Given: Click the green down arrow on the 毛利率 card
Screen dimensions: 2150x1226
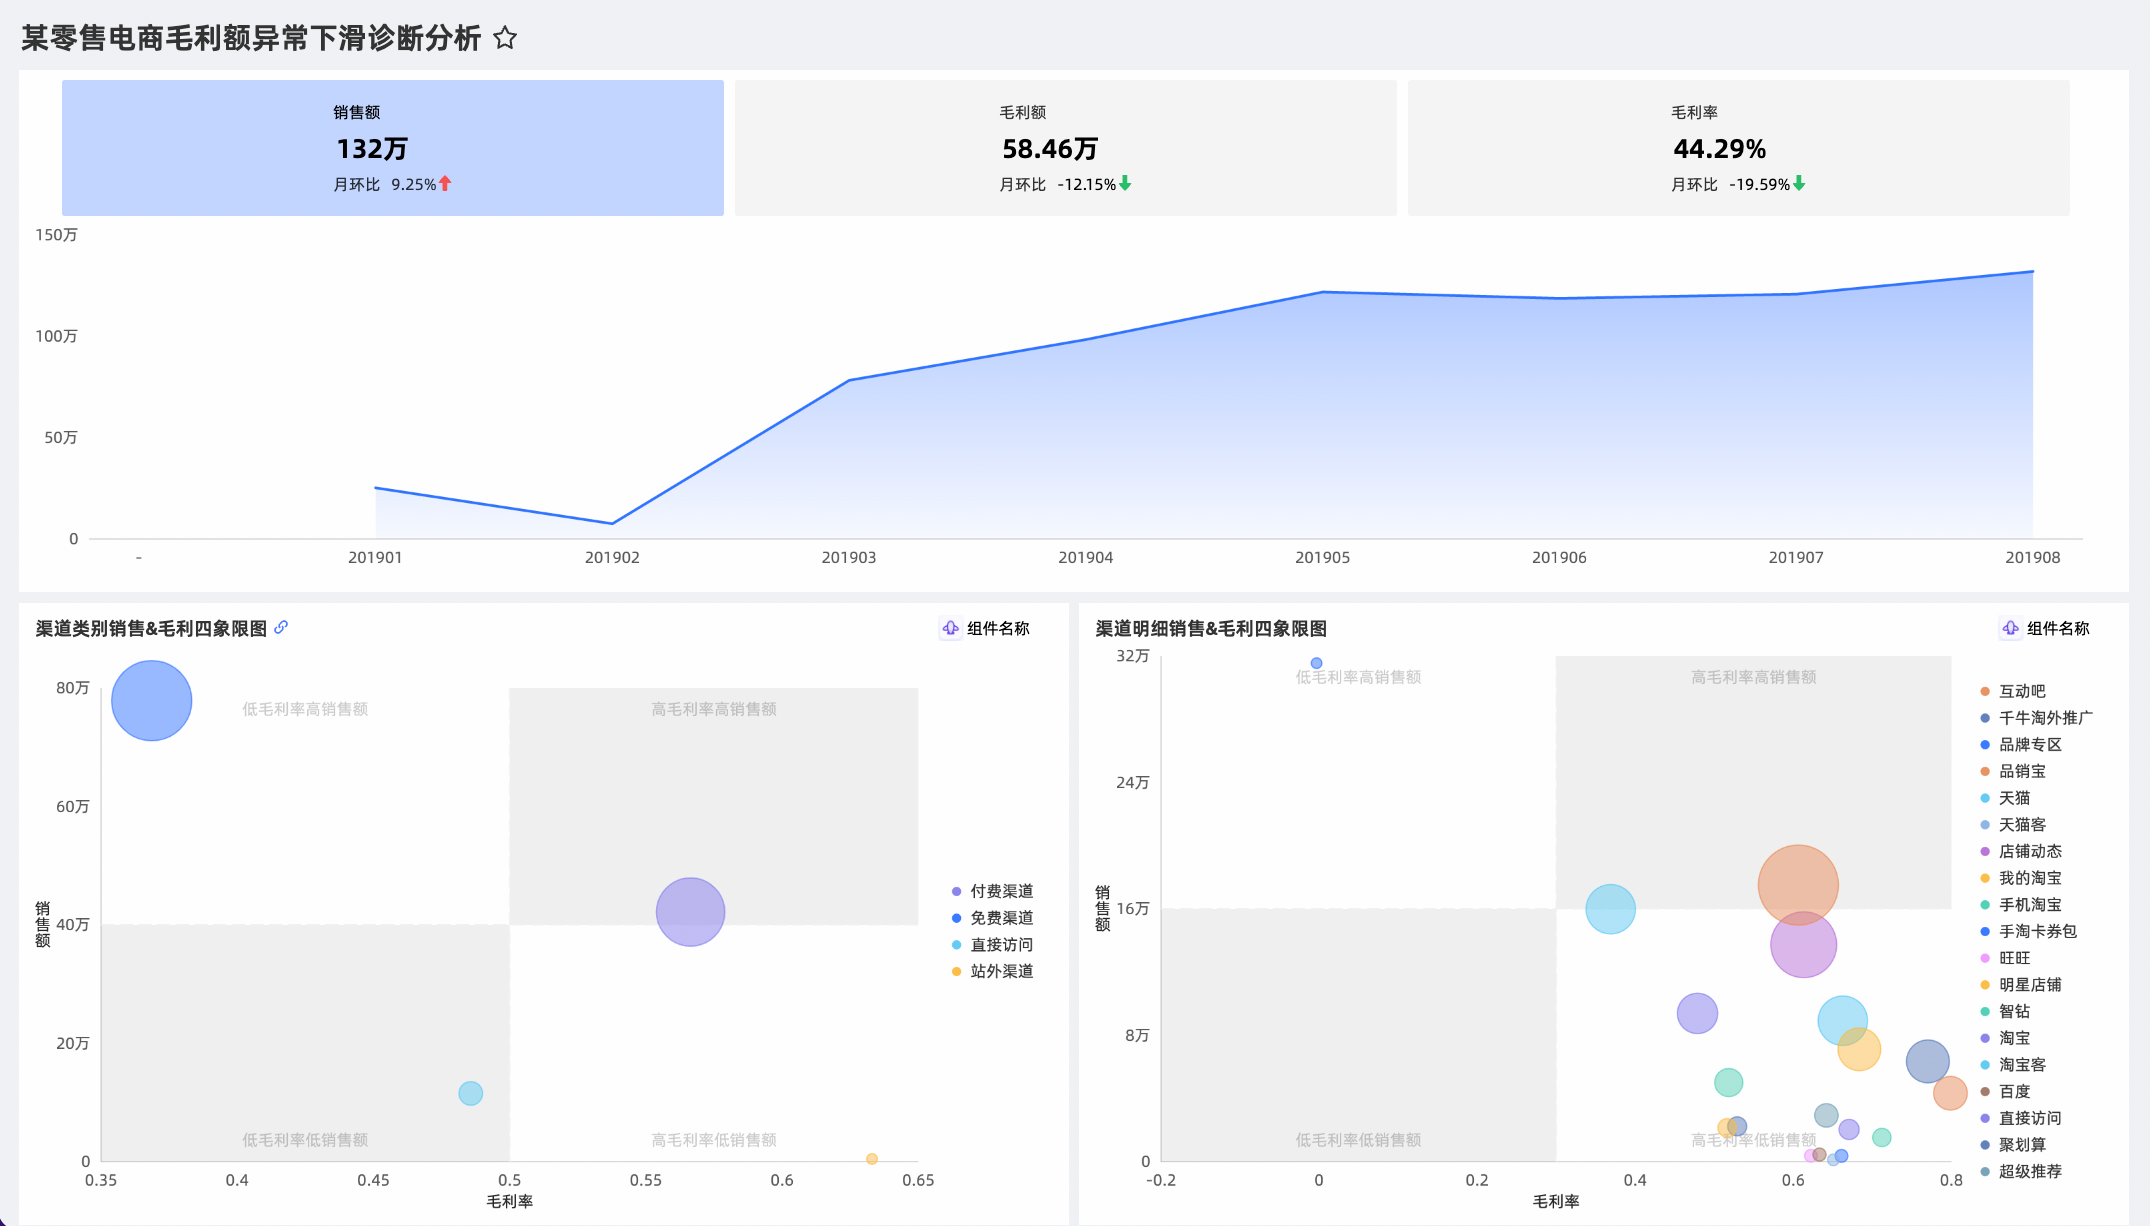Looking at the screenshot, I should click(1799, 184).
